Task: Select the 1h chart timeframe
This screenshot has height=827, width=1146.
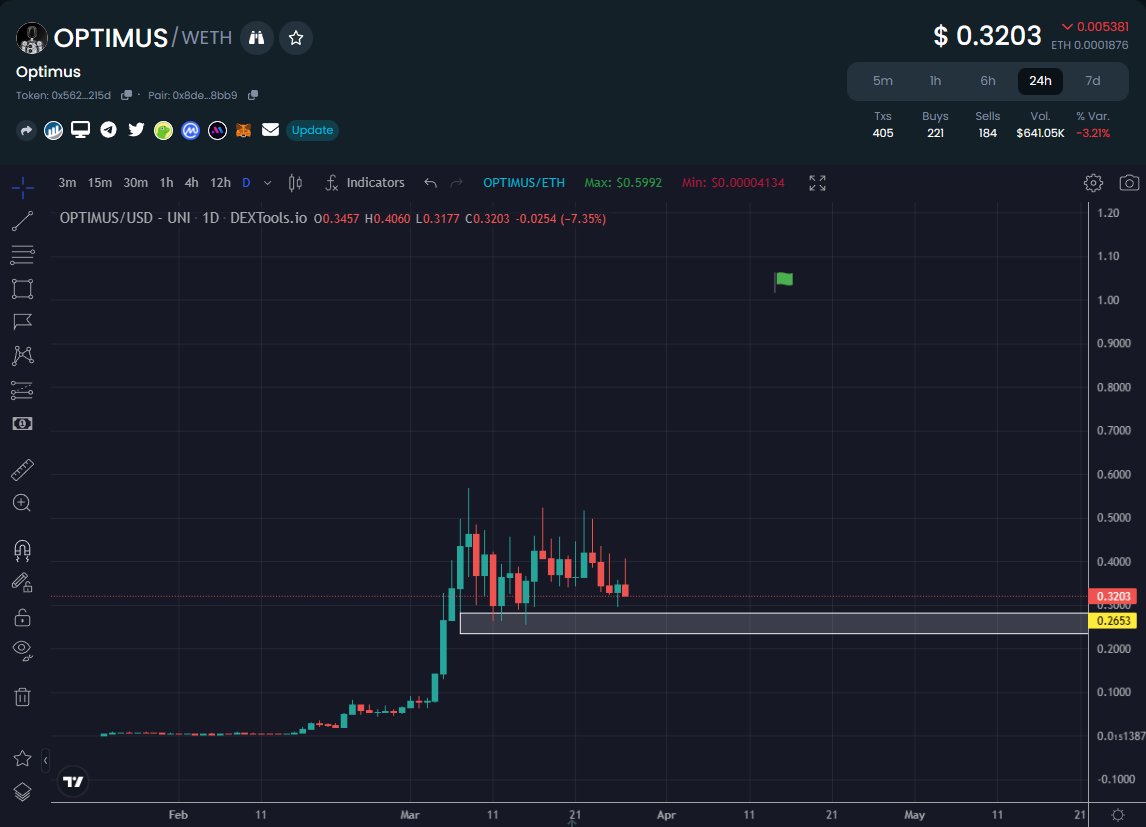Action: (166, 183)
